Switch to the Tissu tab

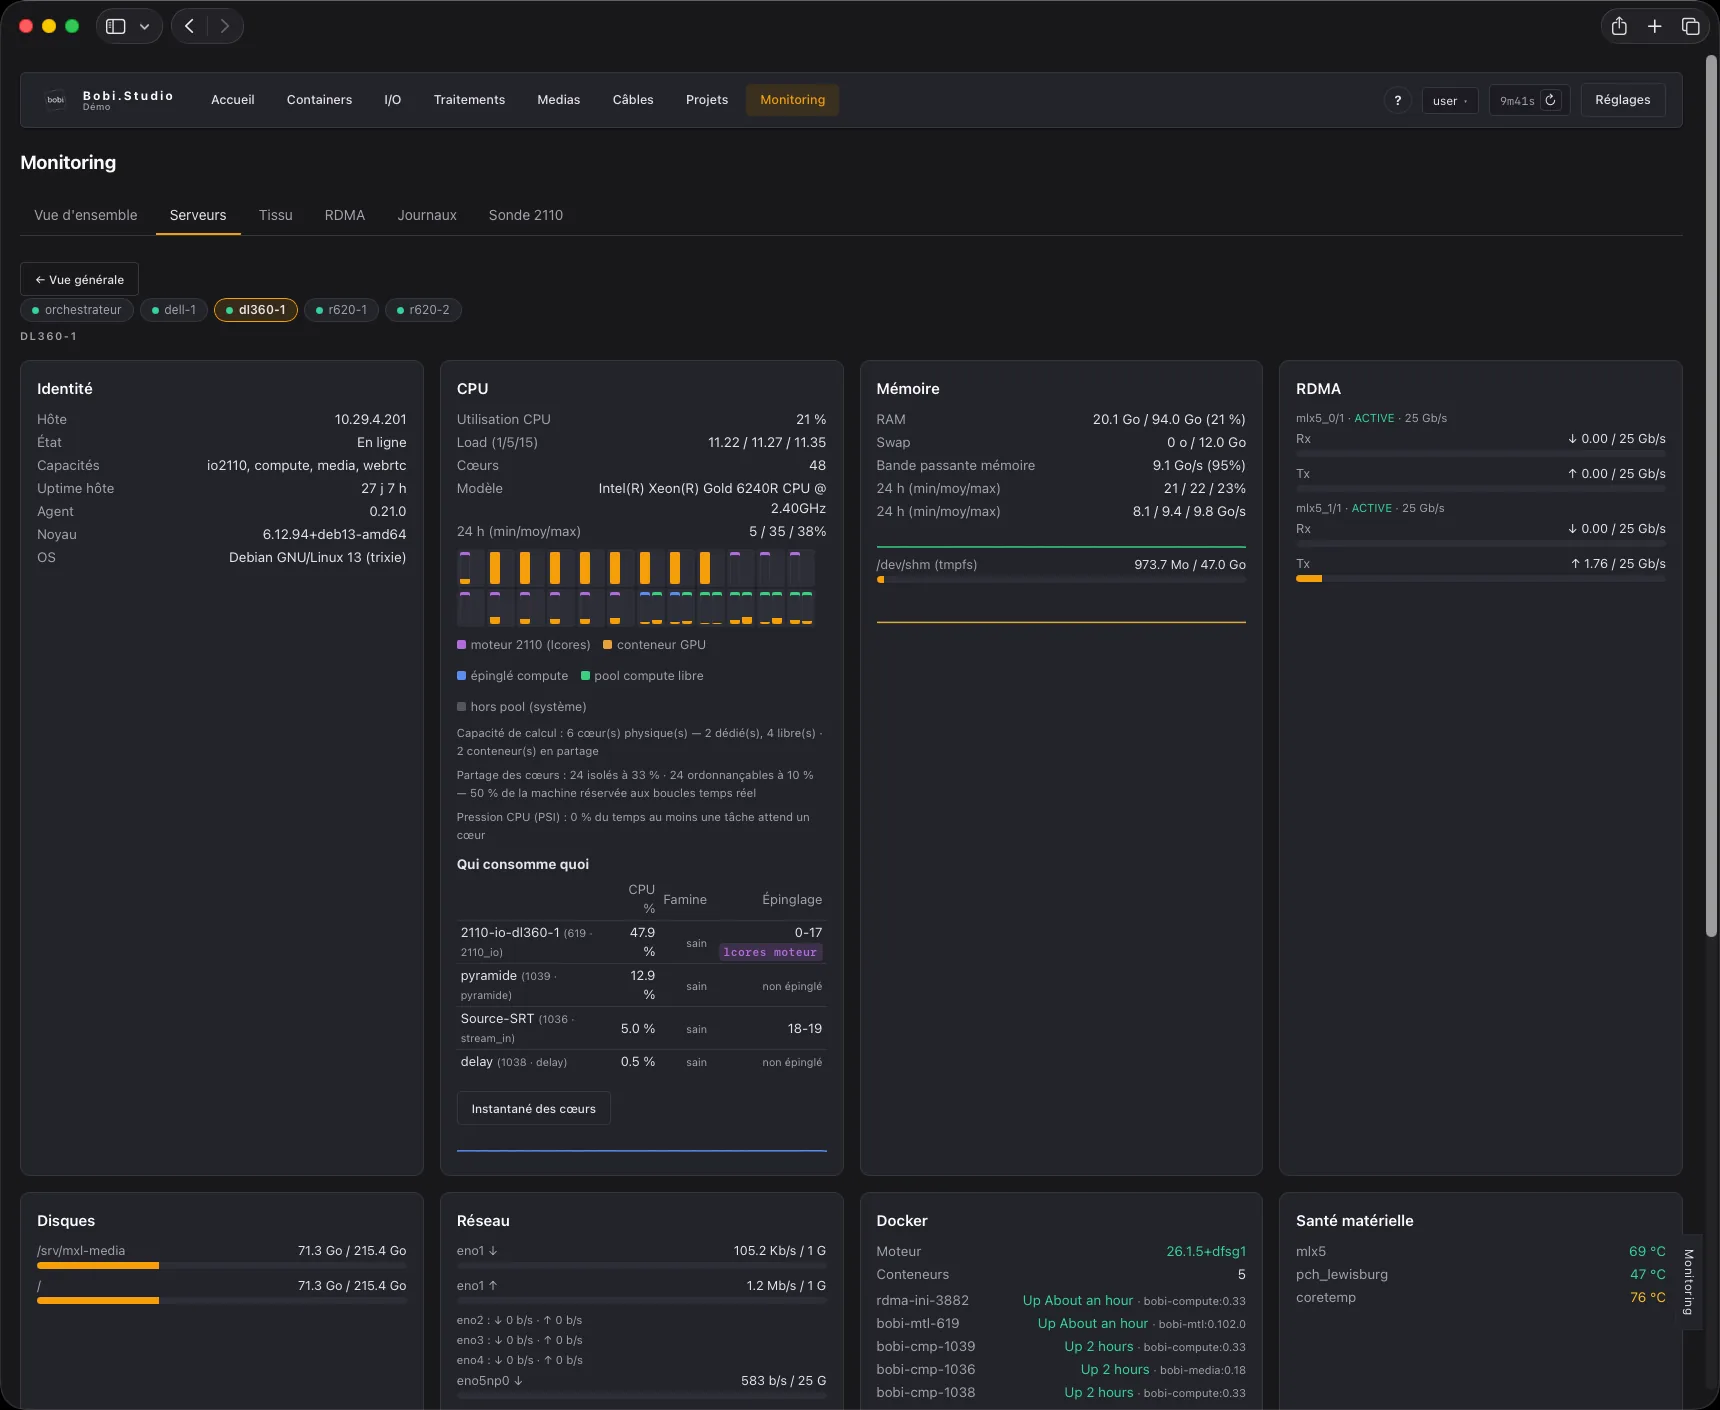276,215
